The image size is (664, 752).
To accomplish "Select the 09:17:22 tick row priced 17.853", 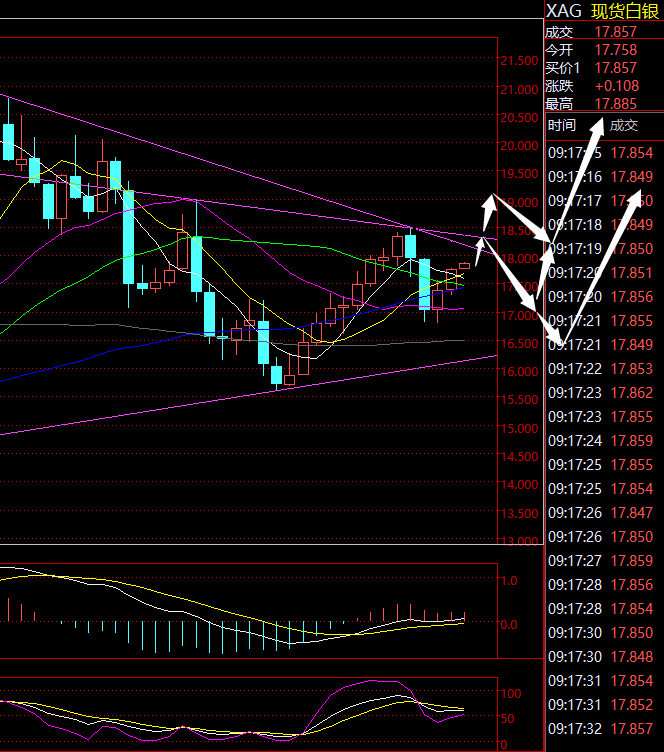I will point(601,368).
